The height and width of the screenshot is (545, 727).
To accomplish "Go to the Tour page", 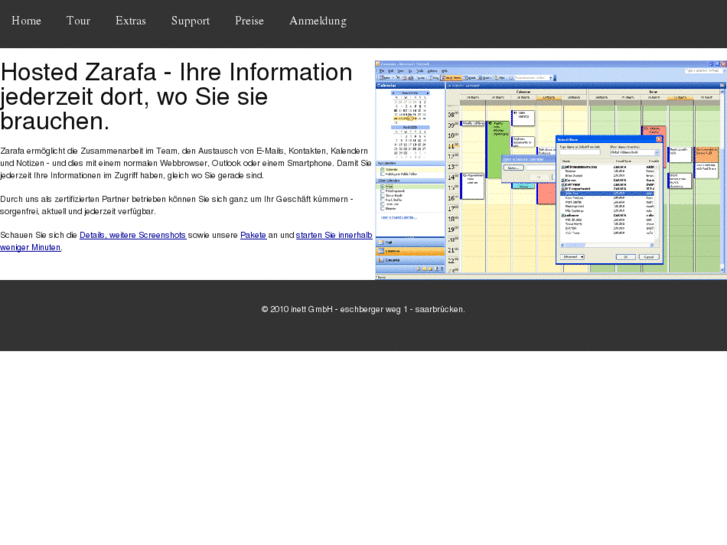I will [x=78, y=21].
